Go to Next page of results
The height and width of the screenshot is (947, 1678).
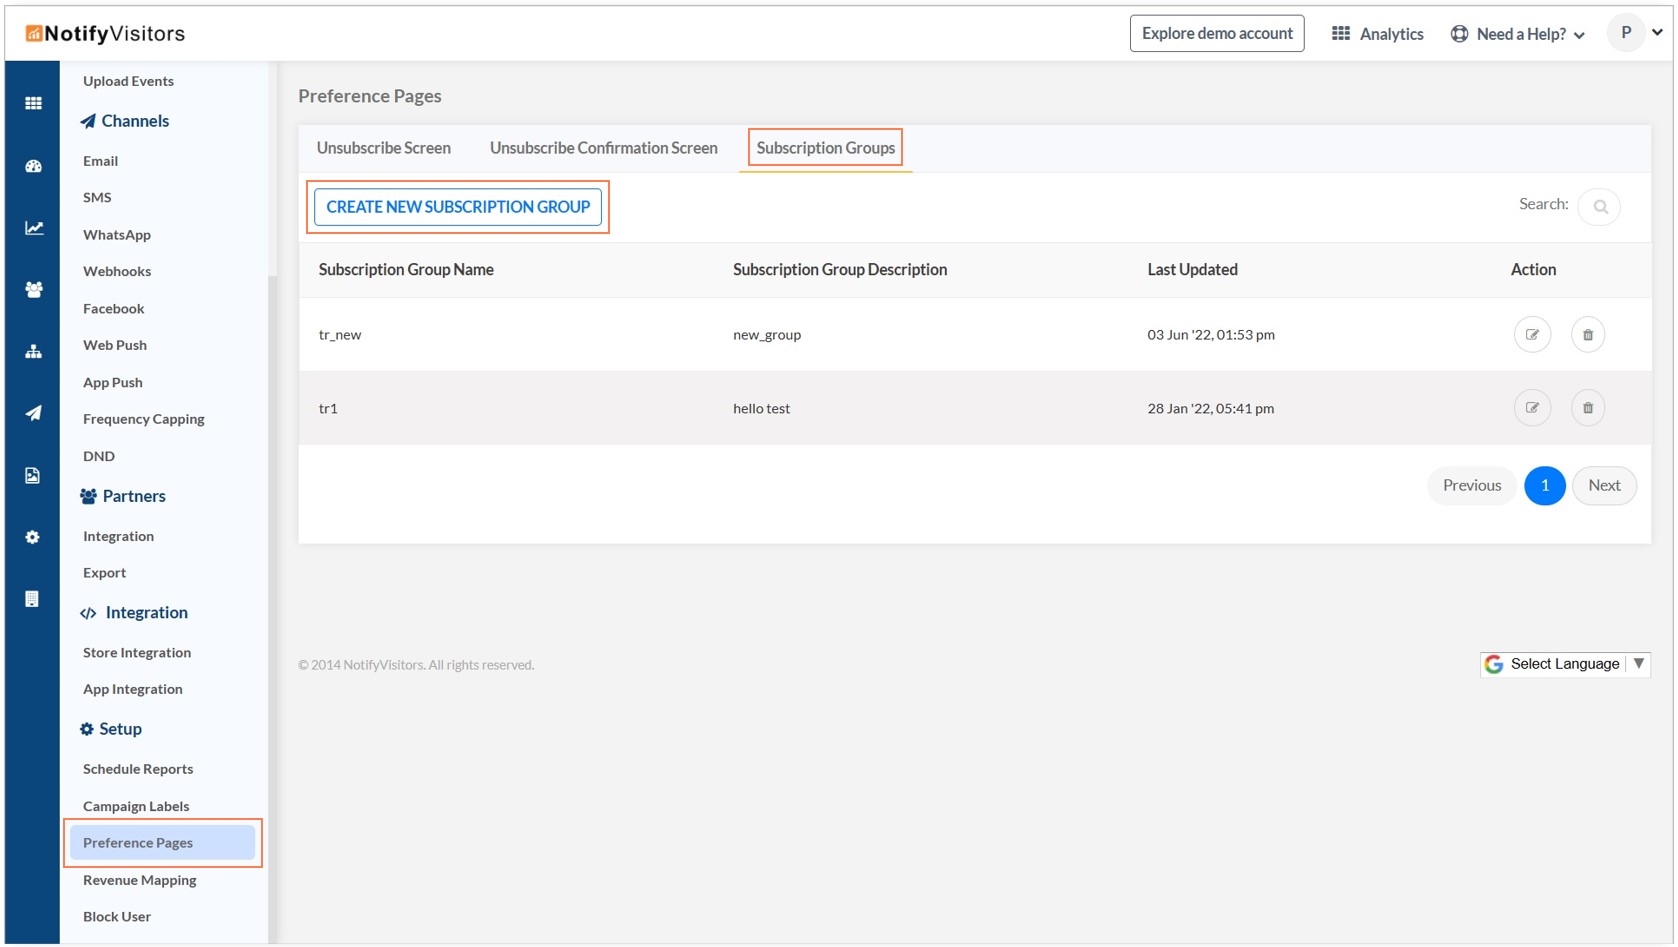point(1604,485)
